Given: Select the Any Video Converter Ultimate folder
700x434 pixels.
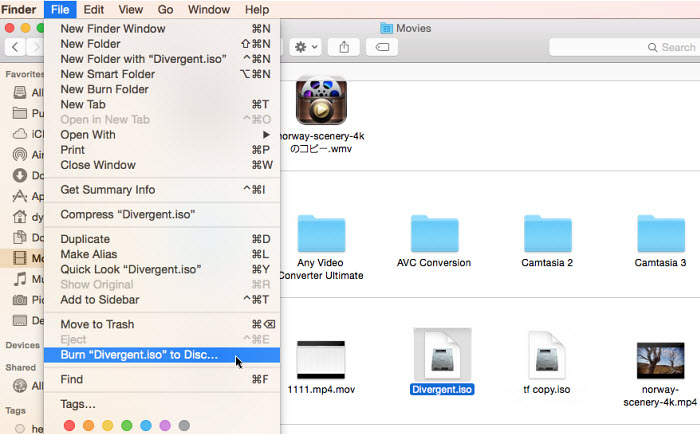Looking at the screenshot, I should pyautogui.click(x=321, y=234).
